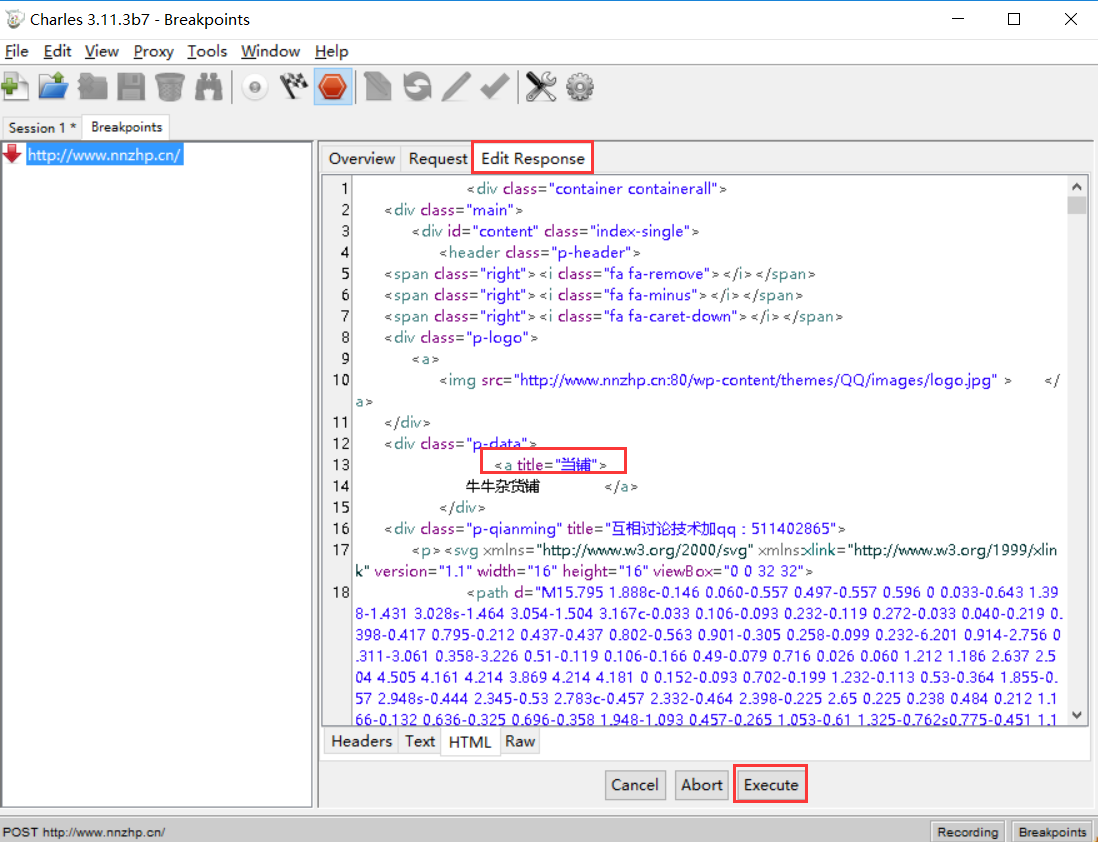Open Settings gear toolbar icon

580,87
